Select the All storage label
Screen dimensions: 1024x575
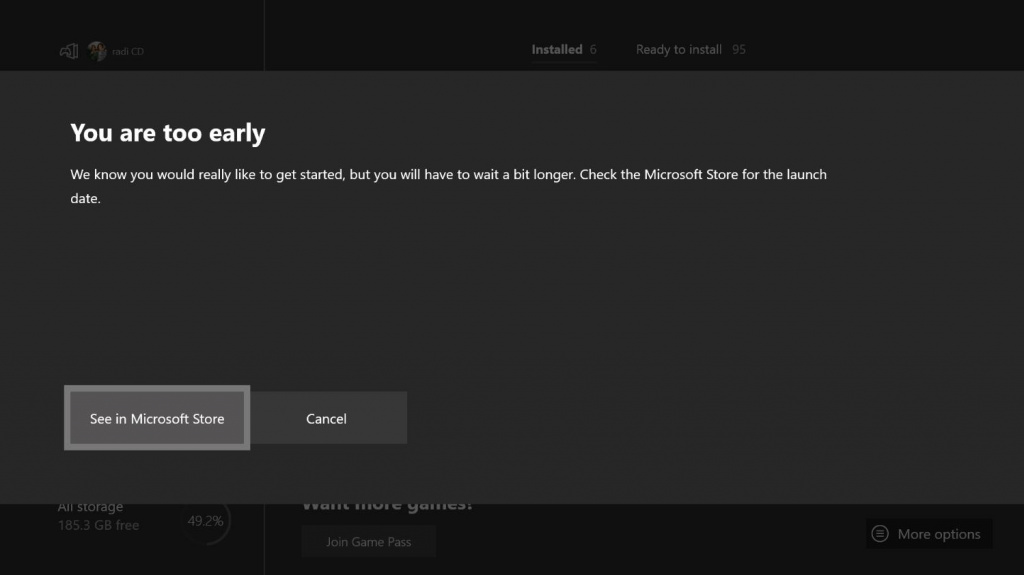[90, 507]
